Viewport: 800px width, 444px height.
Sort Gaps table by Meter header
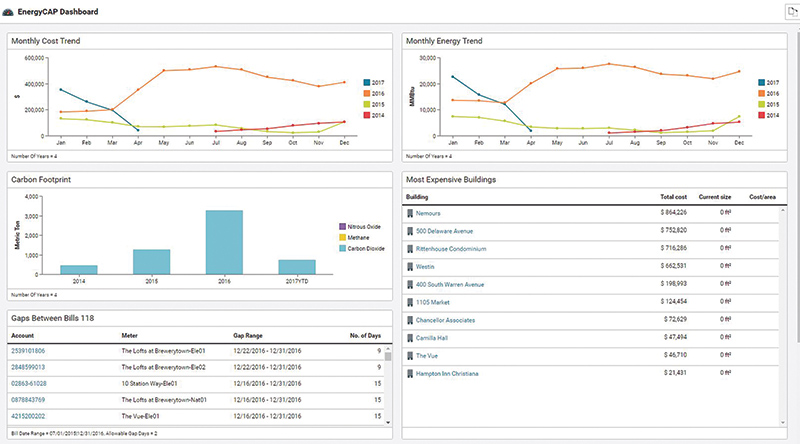130,336
